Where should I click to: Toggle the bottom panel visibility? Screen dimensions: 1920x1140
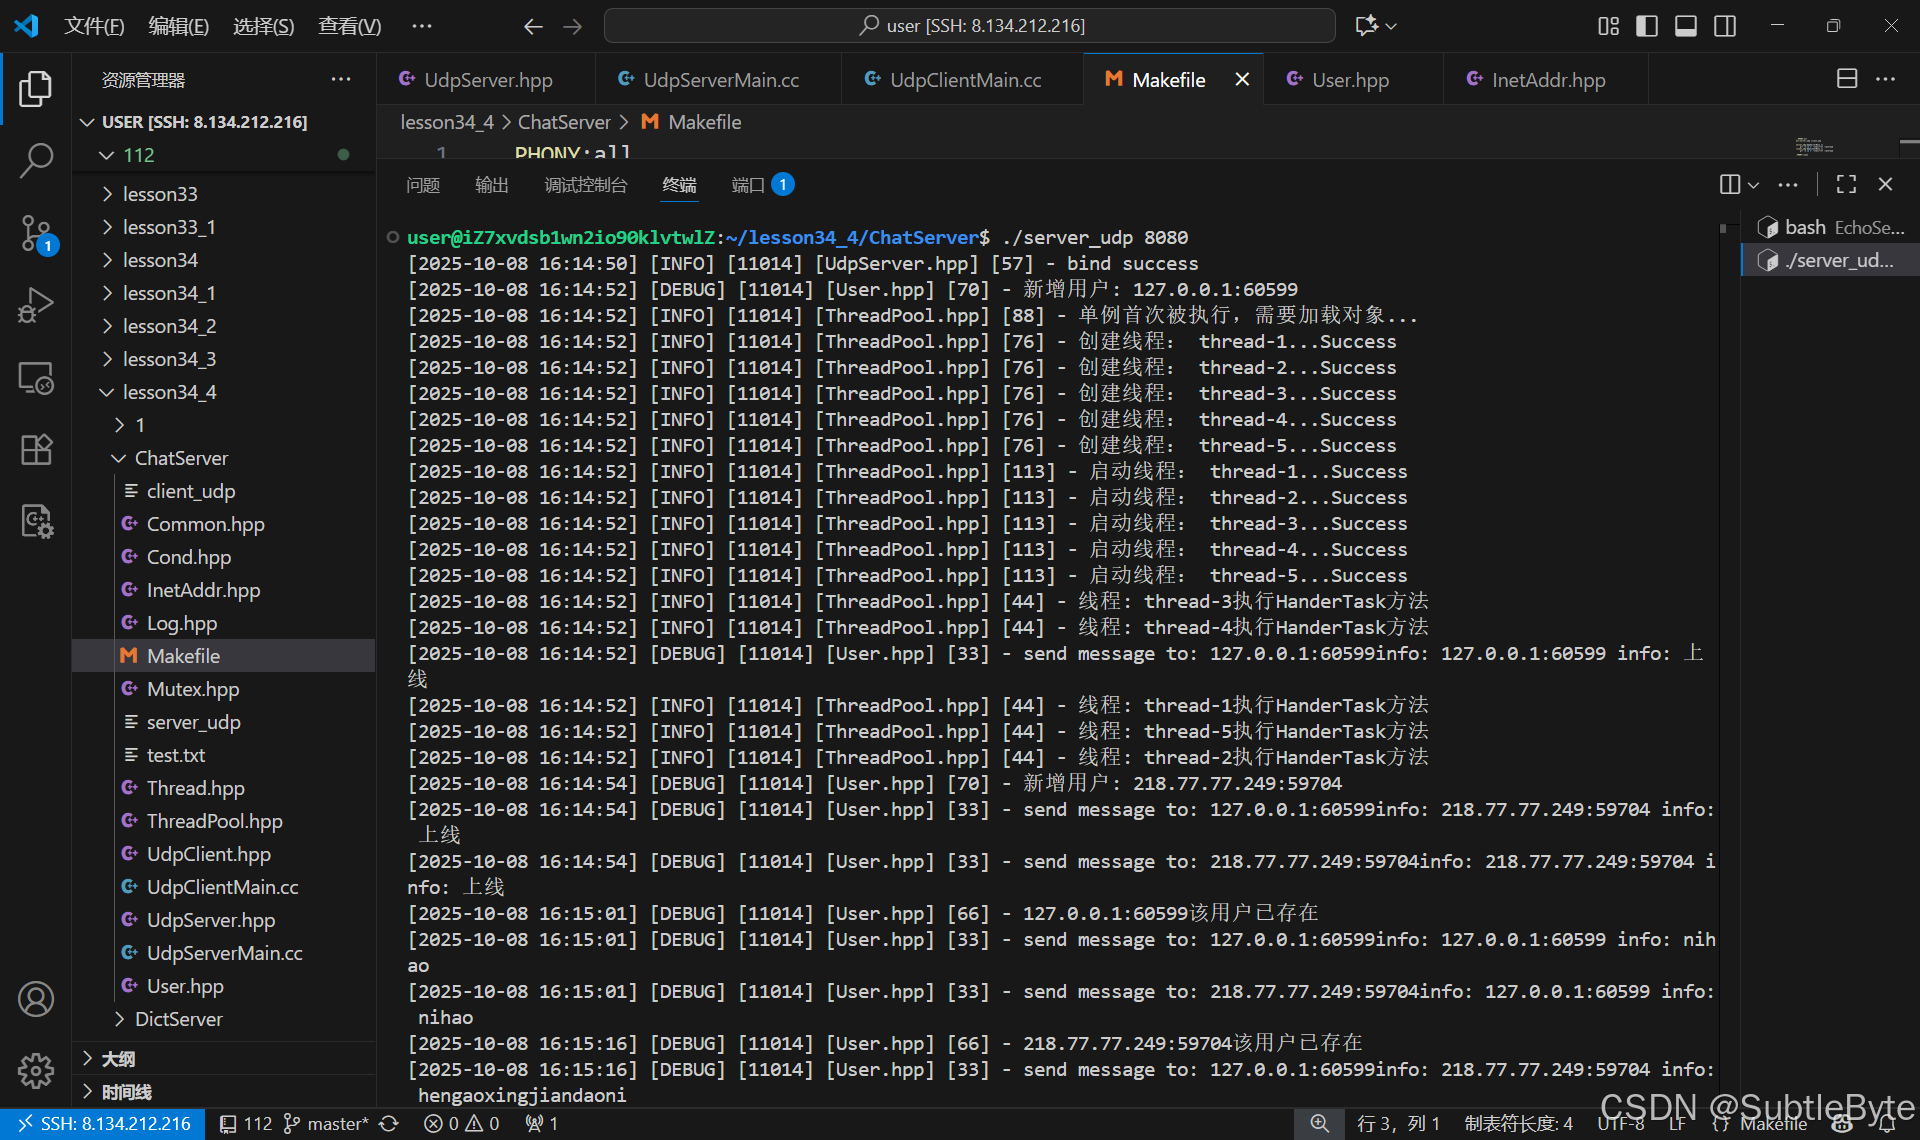pos(1685,26)
